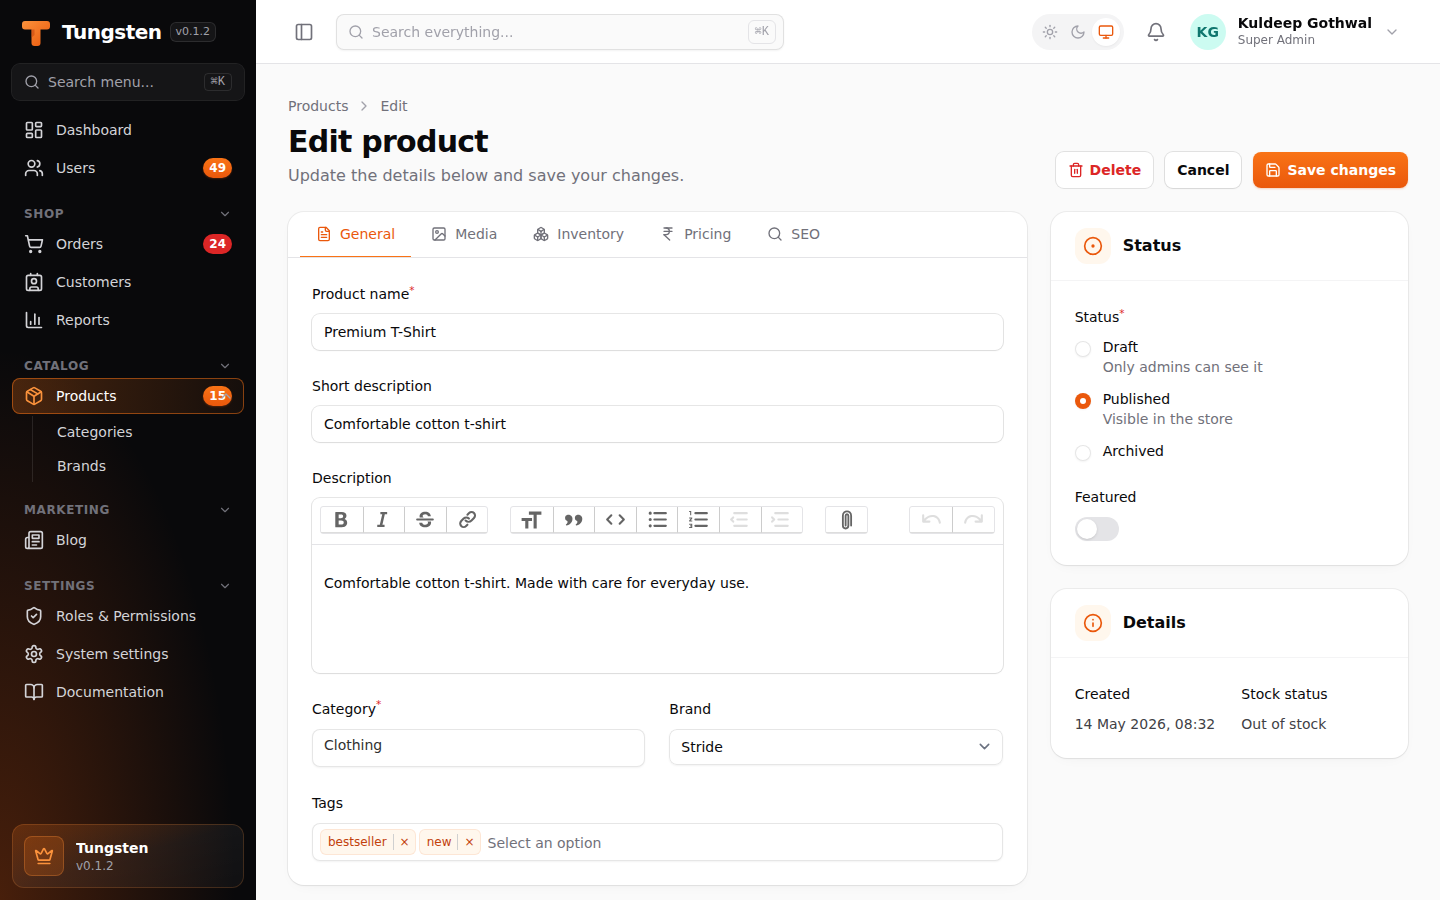
Task: Create a numbered list in description
Action: tap(698, 520)
